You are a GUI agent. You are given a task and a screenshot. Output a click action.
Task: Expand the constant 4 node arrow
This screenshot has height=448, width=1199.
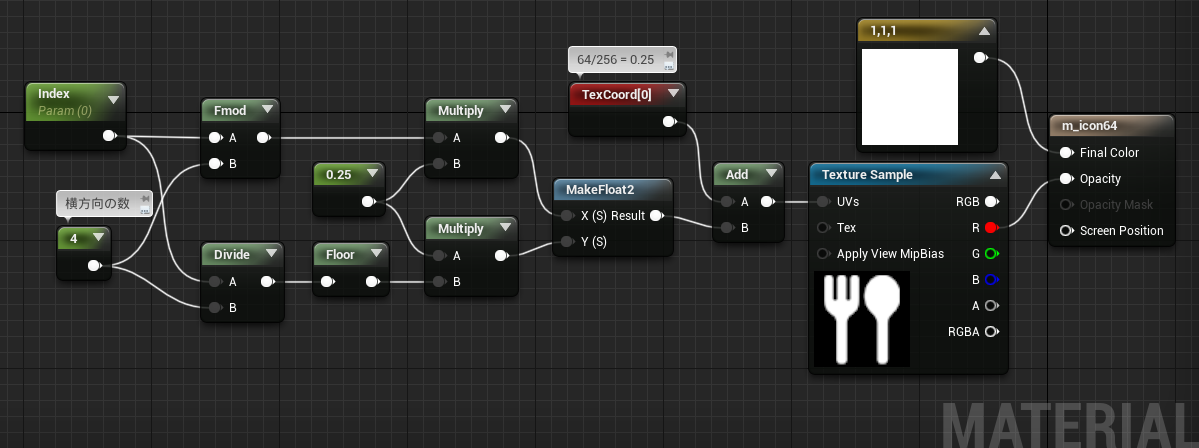98,238
